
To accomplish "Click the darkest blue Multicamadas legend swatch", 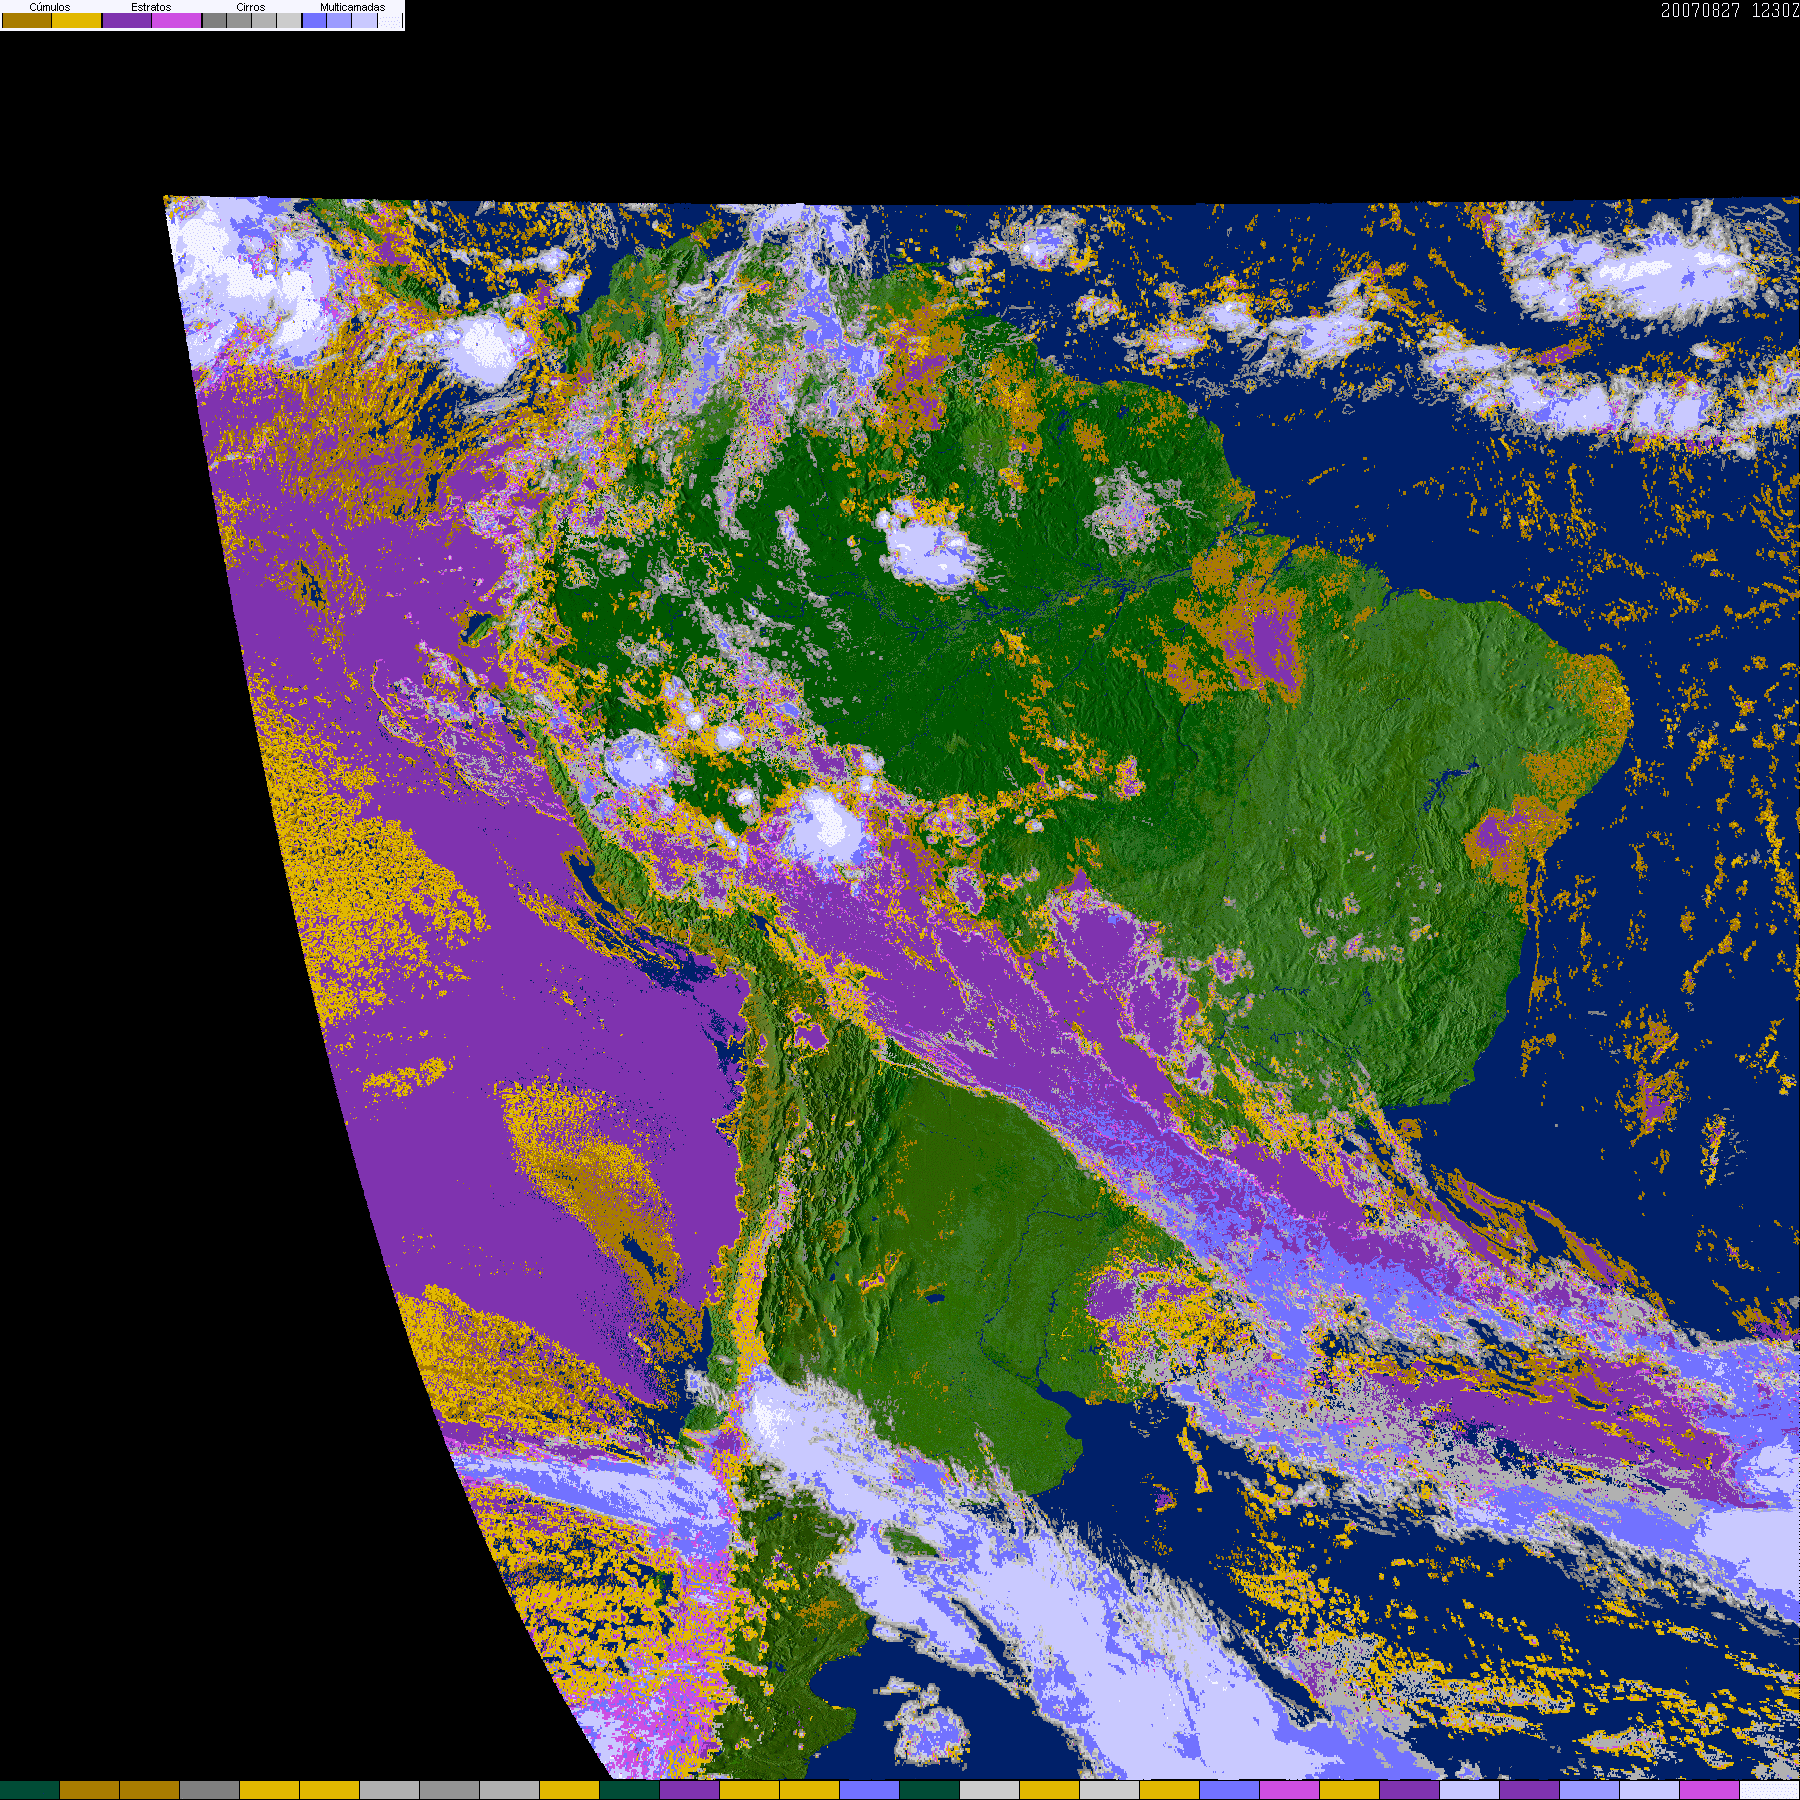I will [314, 20].
